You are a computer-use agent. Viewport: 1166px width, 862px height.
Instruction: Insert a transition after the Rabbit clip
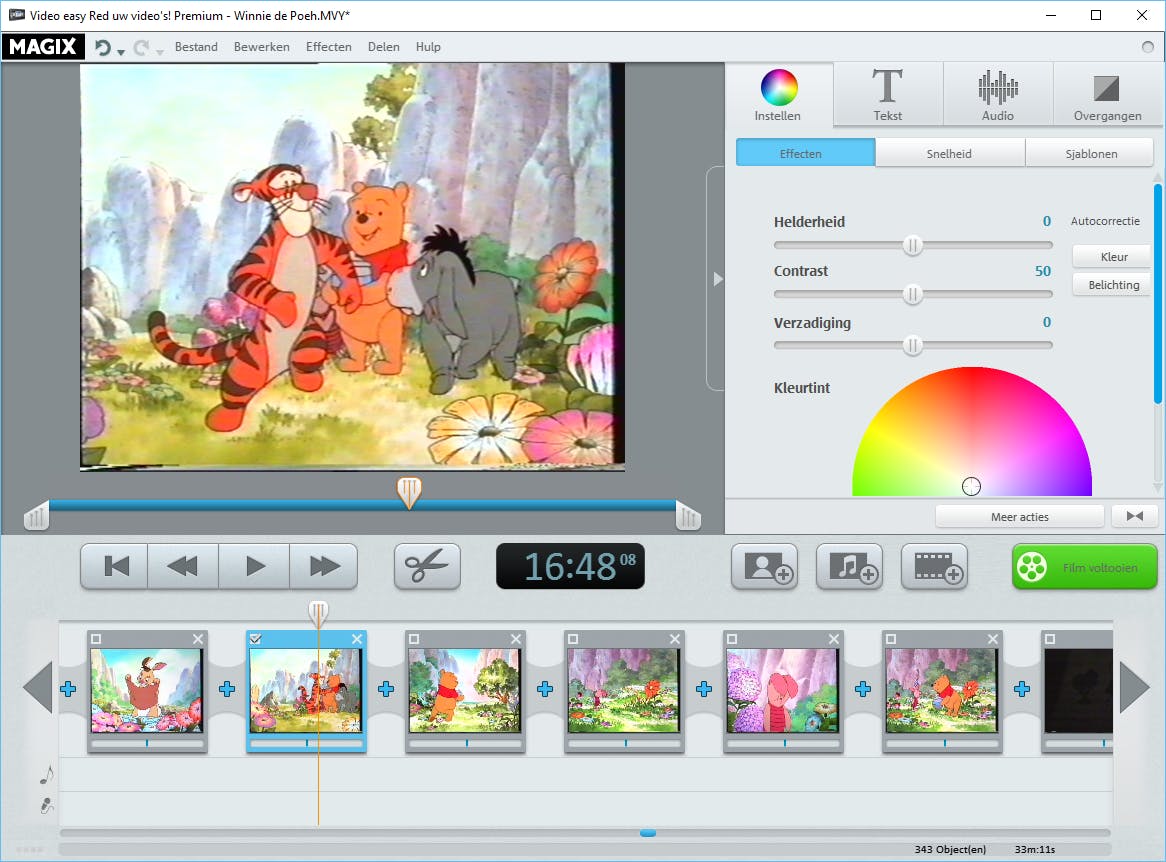(x=227, y=689)
